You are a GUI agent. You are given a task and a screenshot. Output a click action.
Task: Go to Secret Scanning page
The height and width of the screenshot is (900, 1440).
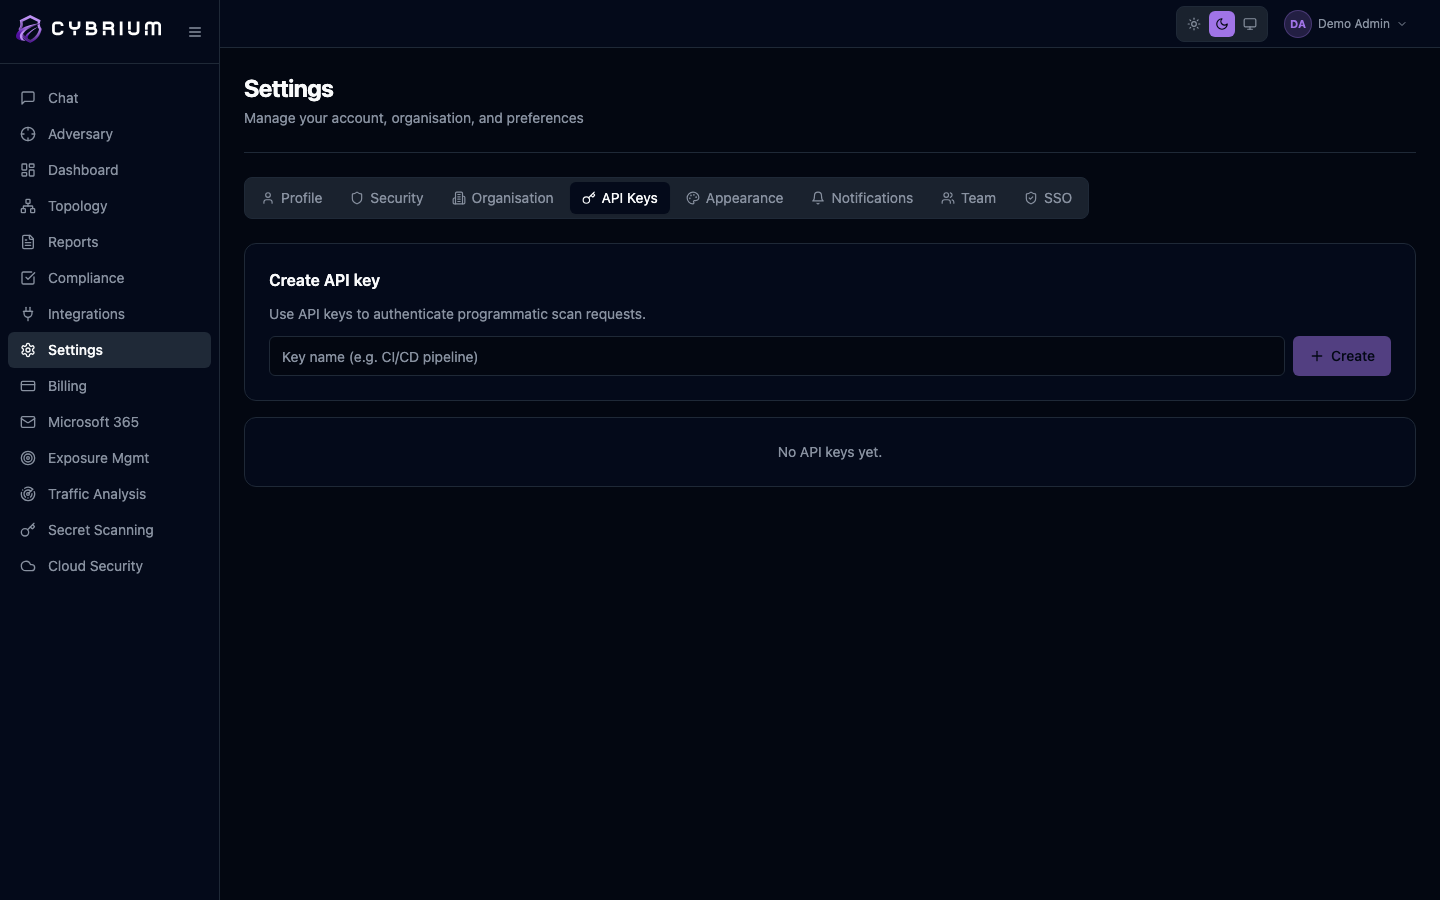(x=109, y=530)
